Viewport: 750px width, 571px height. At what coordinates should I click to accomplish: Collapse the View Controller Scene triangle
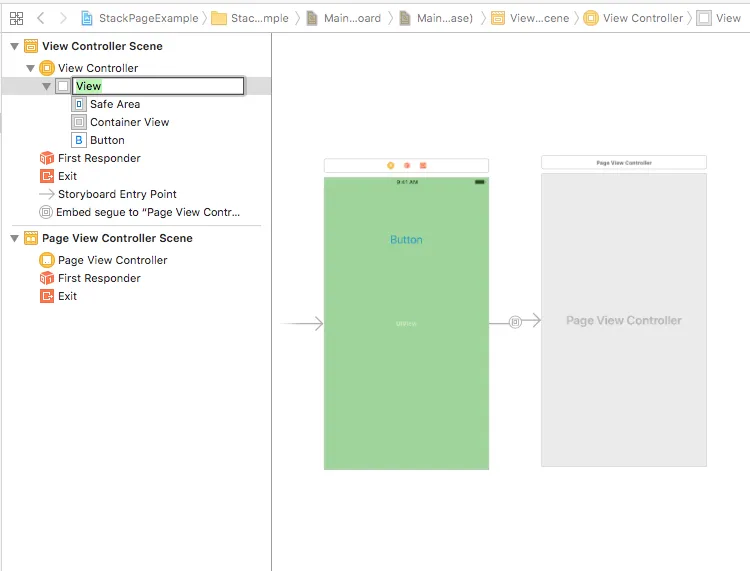coord(14,46)
